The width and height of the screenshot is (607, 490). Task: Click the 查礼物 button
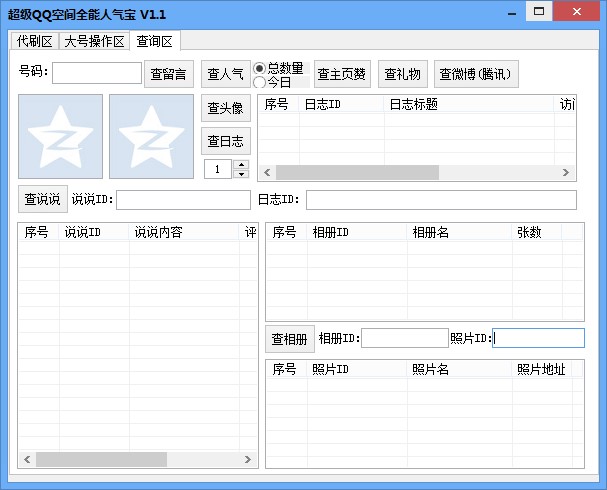point(403,74)
